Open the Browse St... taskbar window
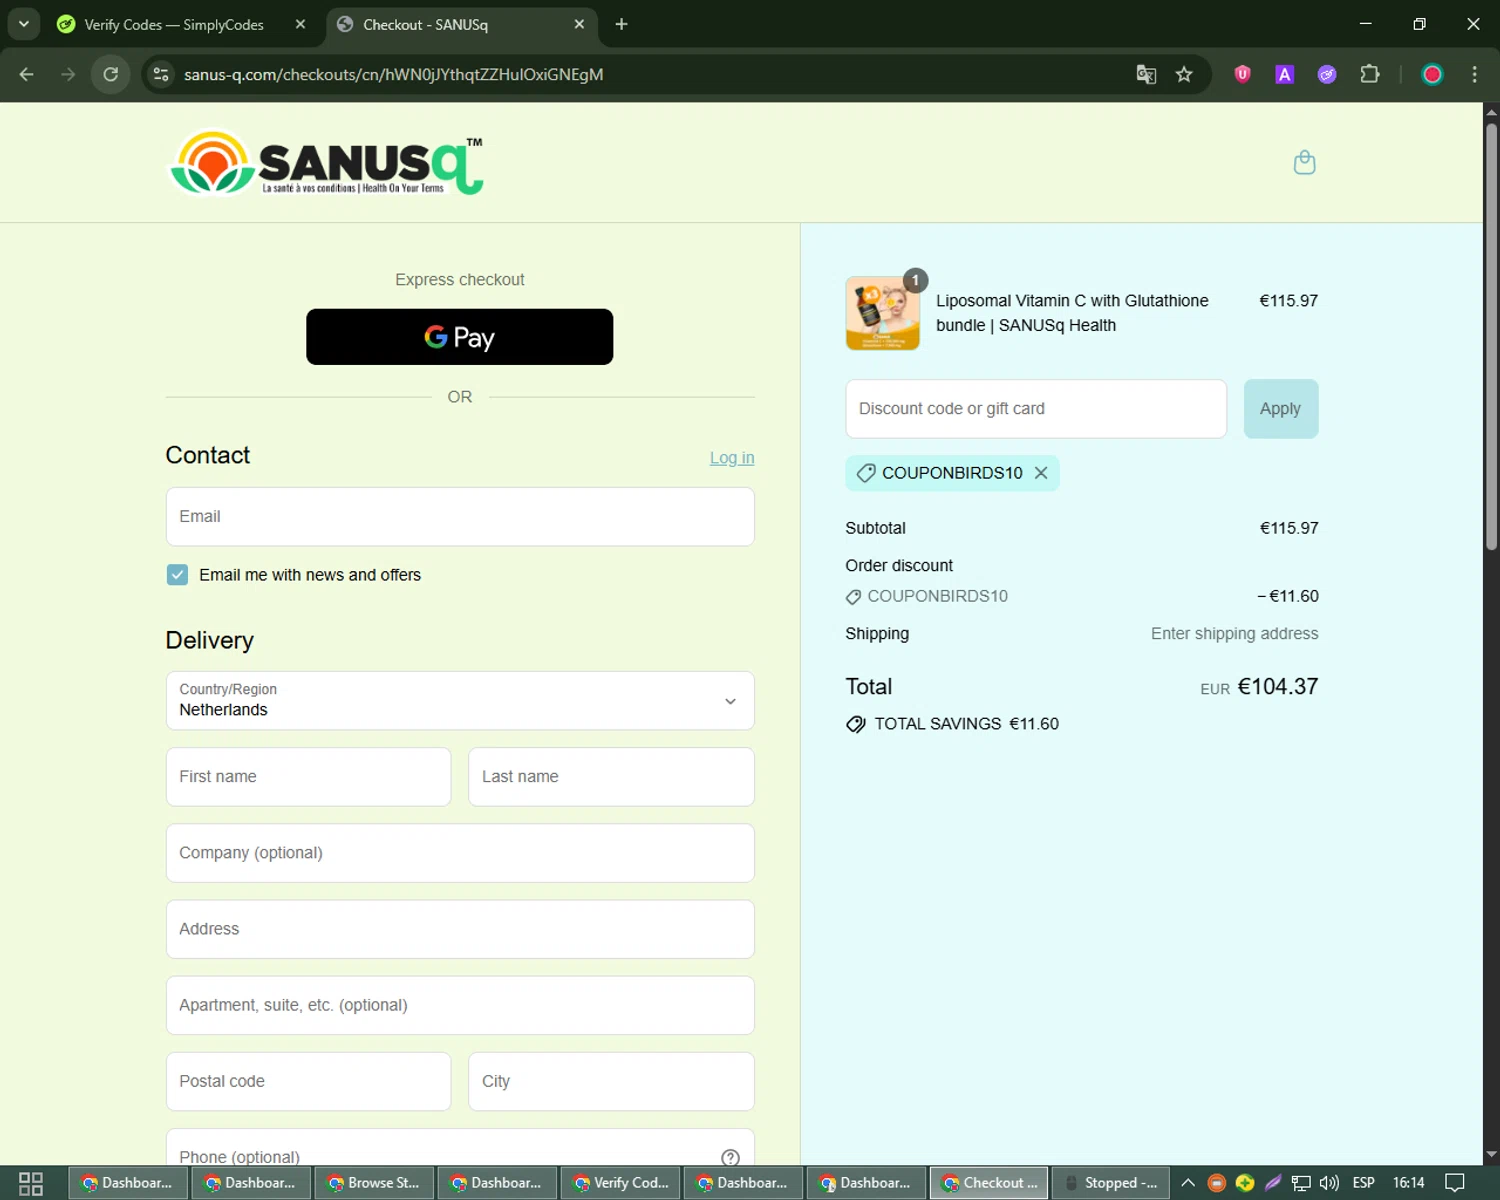The width and height of the screenshot is (1500, 1200). pyautogui.click(x=374, y=1183)
